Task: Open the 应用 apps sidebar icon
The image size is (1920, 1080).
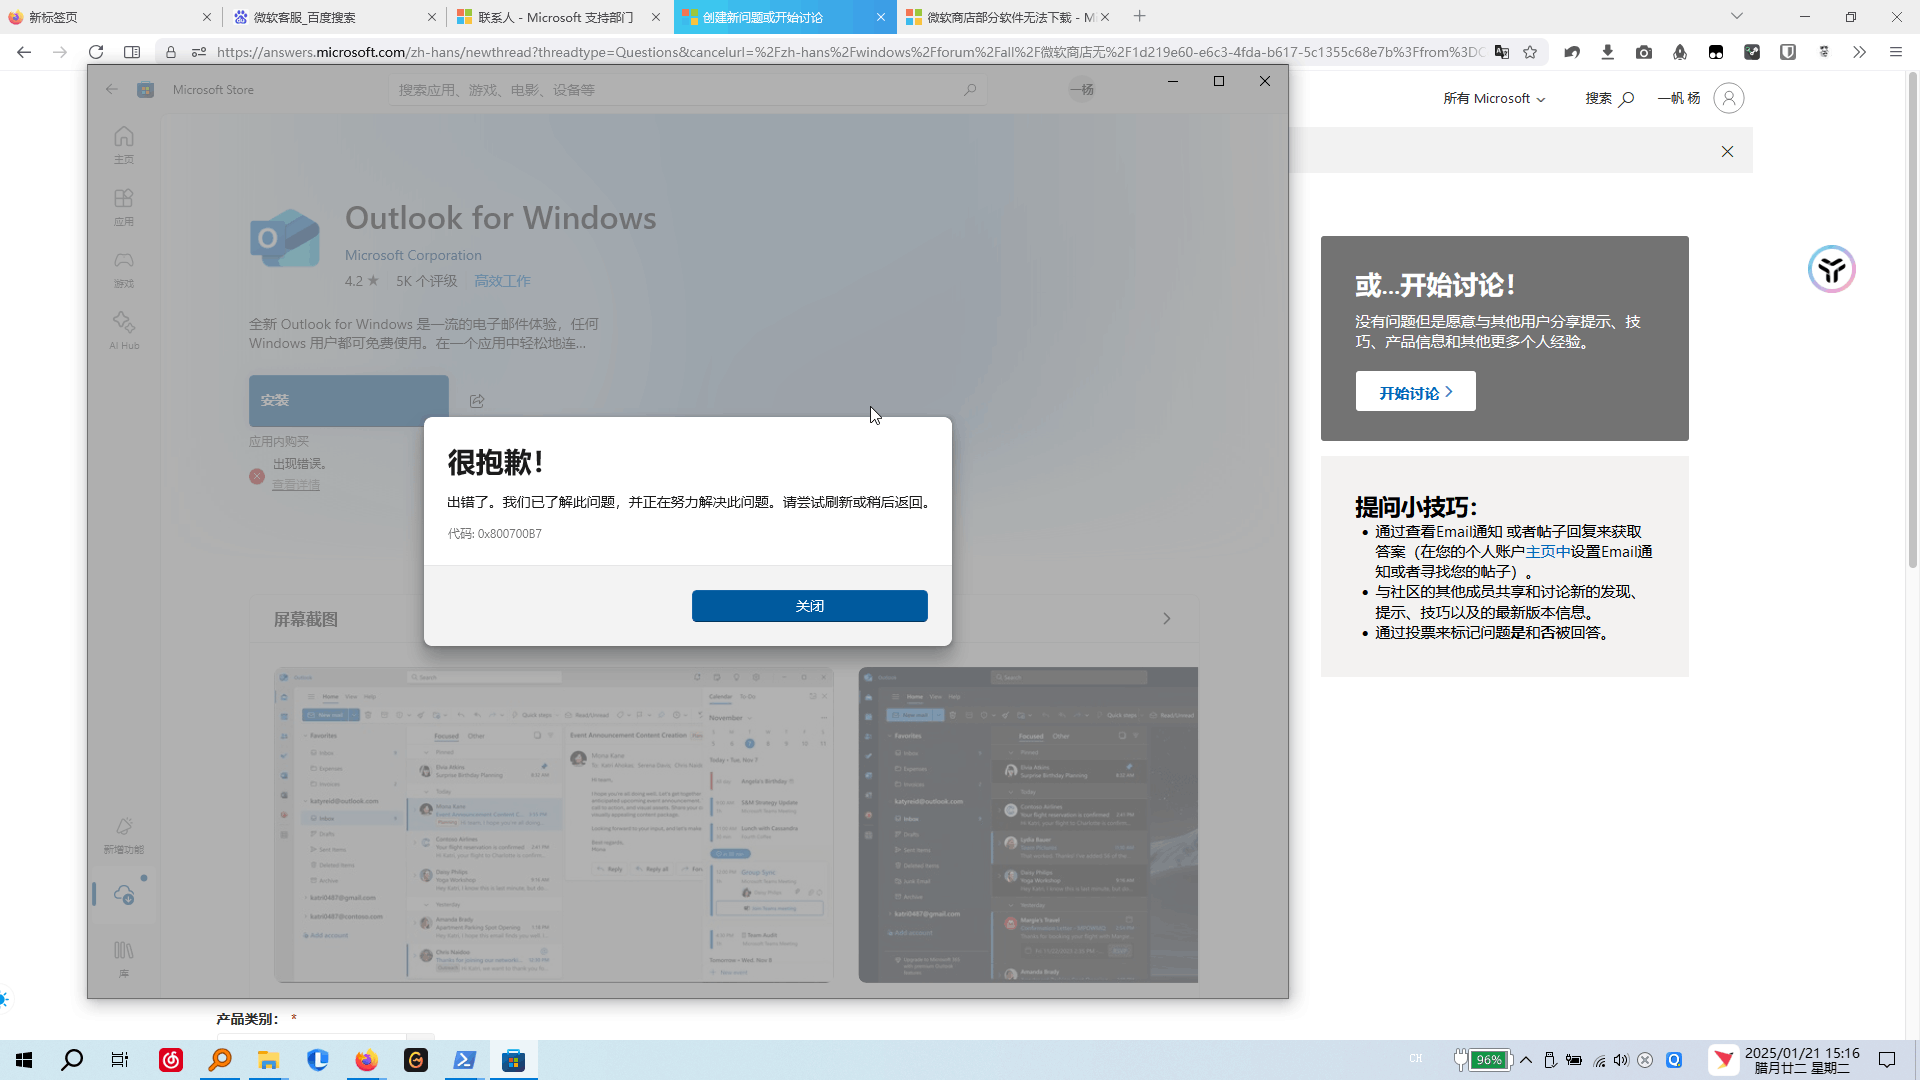Action: (123, 206)
